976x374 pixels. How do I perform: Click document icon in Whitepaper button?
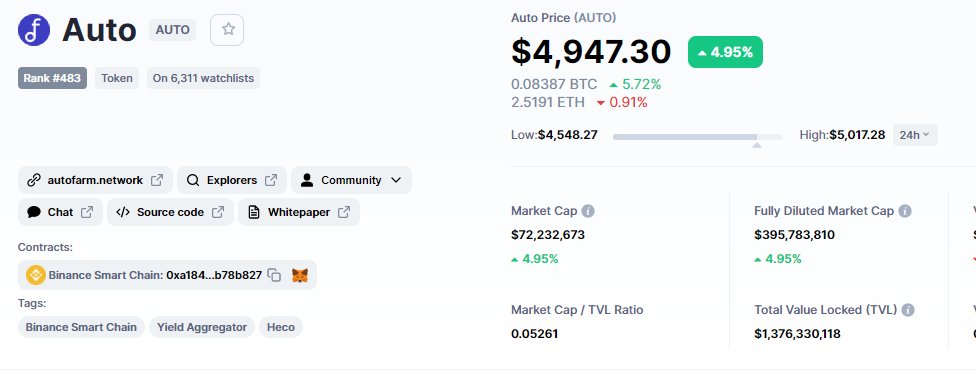pyautogui.click(x=253, y=212)
